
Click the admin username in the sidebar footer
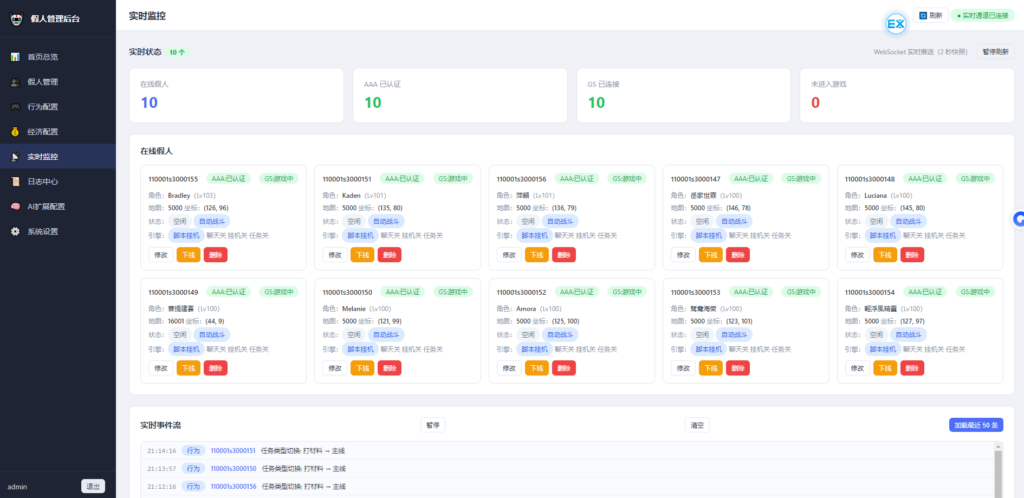pyautogui.click(x=17, y=487)
